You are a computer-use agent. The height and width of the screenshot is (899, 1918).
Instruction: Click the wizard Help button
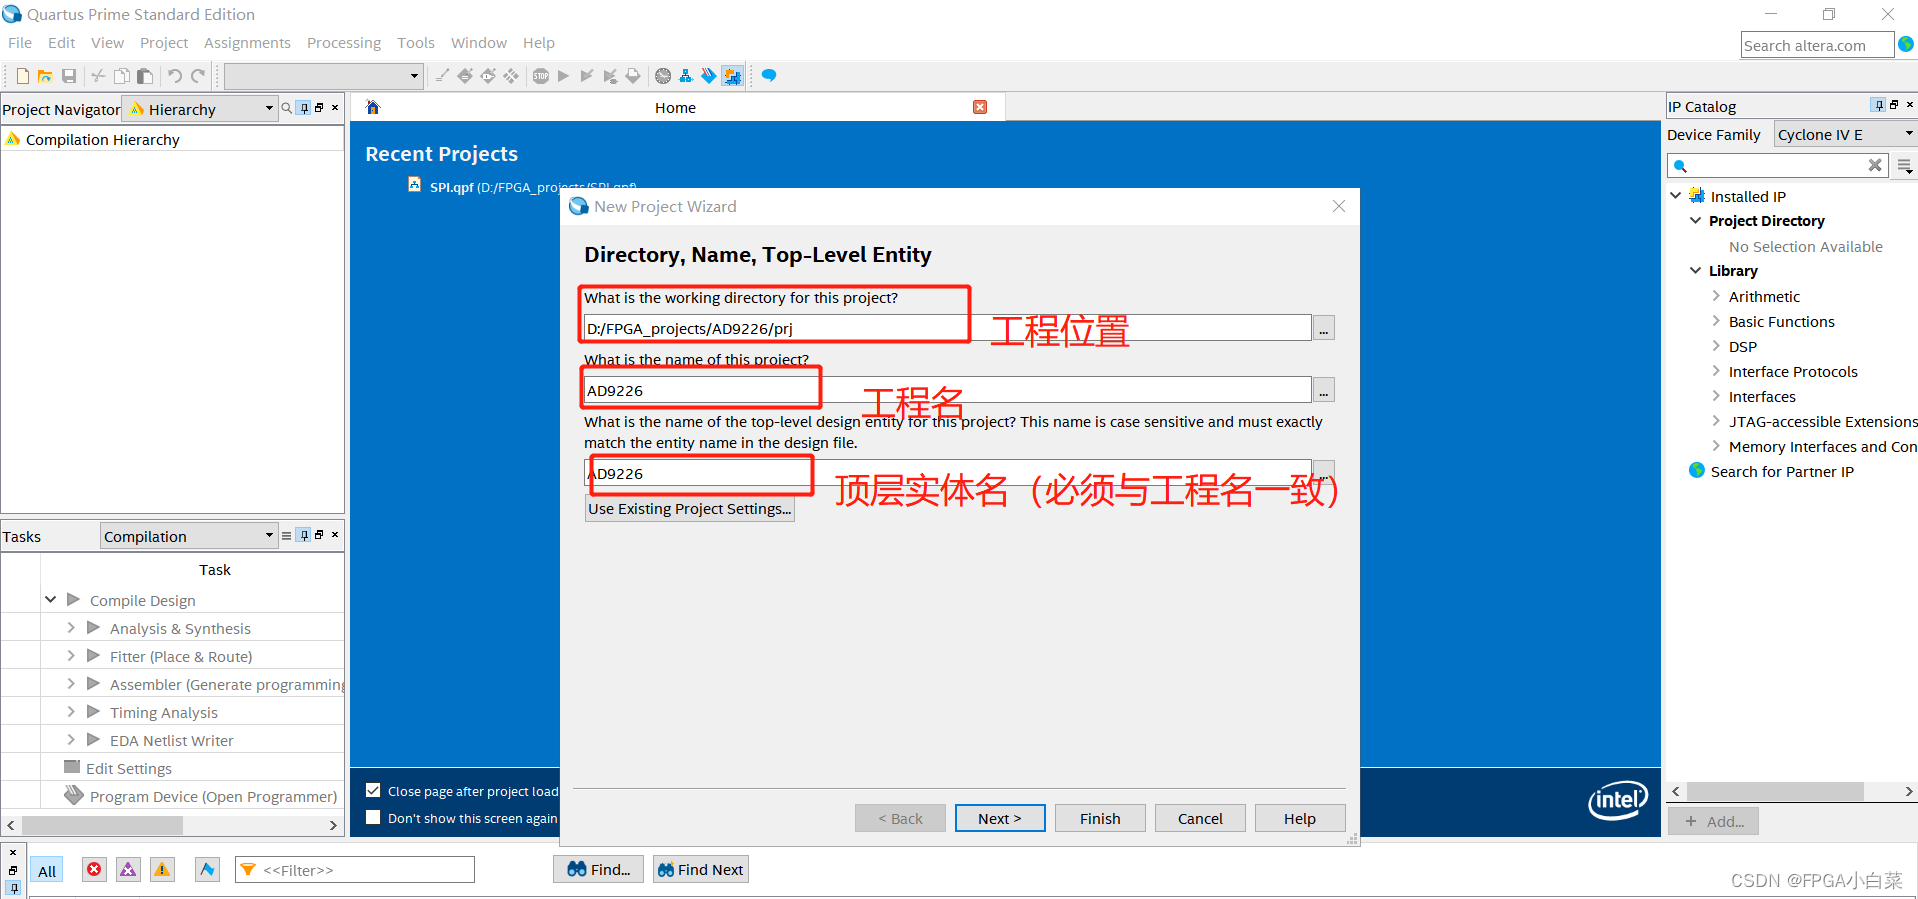[1300, 818]
